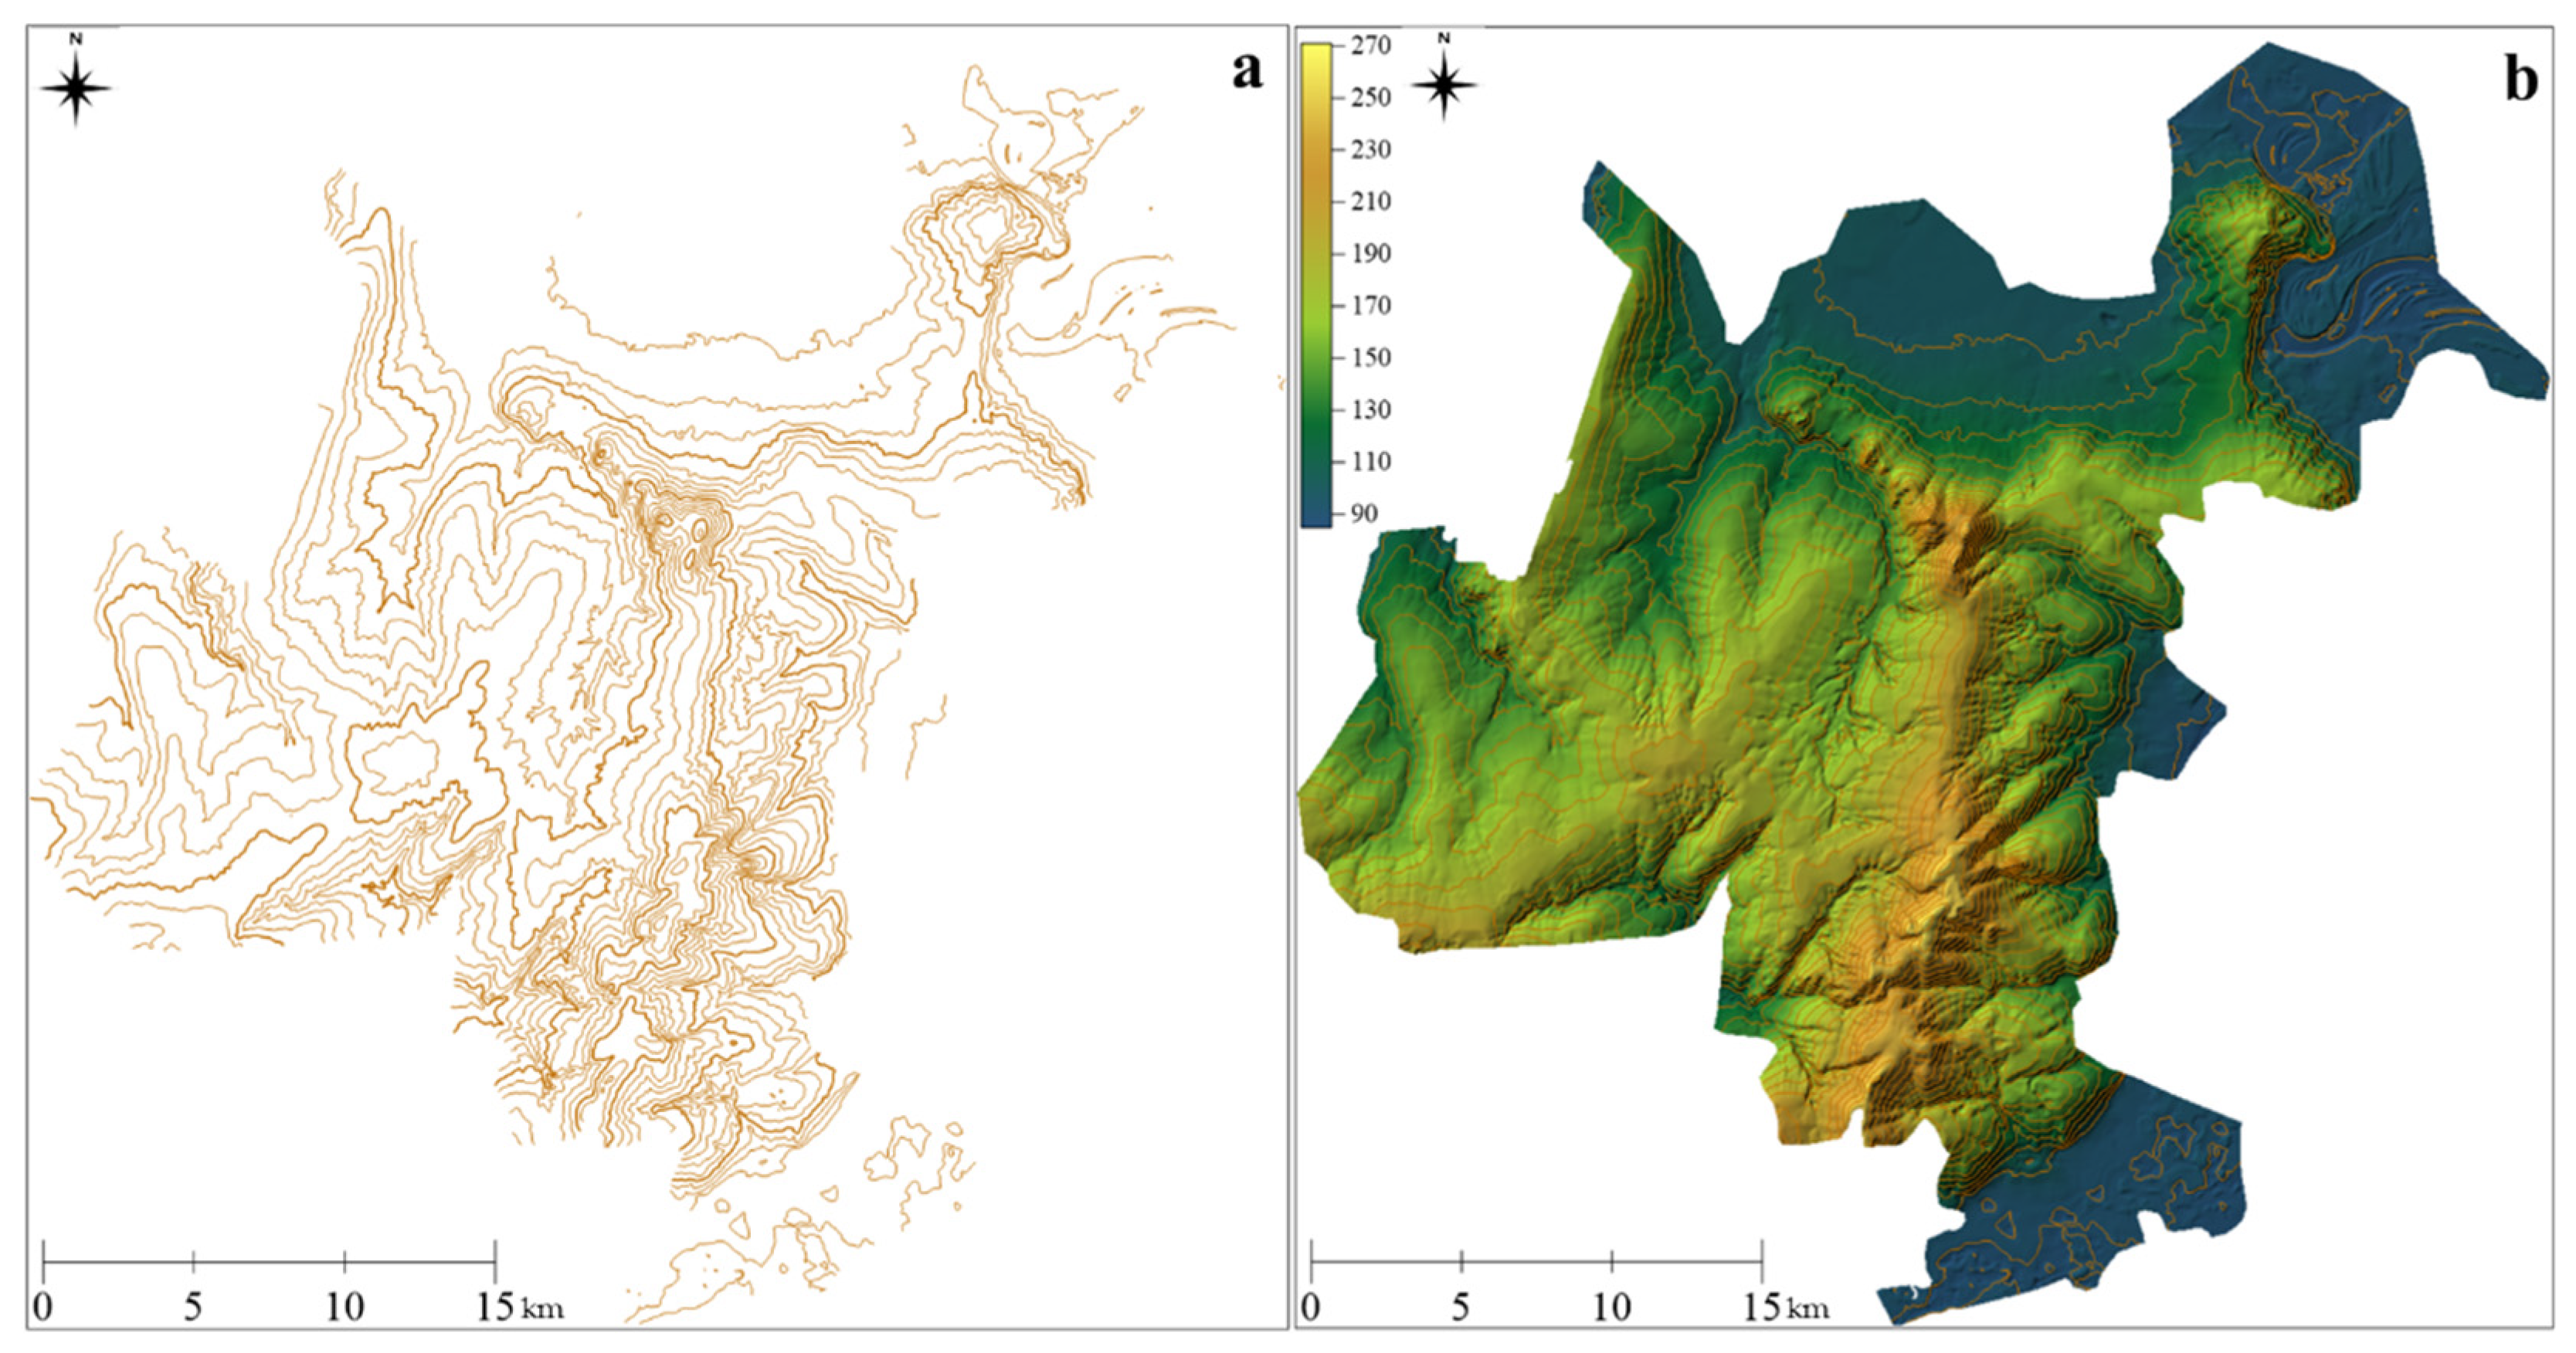Click the north star compass in panel b
The height and width of the screenshot is (1353, 2576).
point(1444,85)
